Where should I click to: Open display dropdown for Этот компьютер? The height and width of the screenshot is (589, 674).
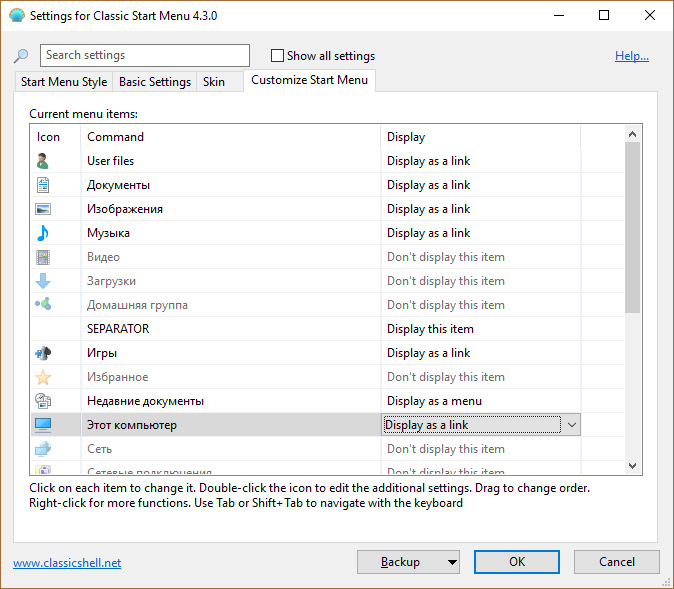571,425
